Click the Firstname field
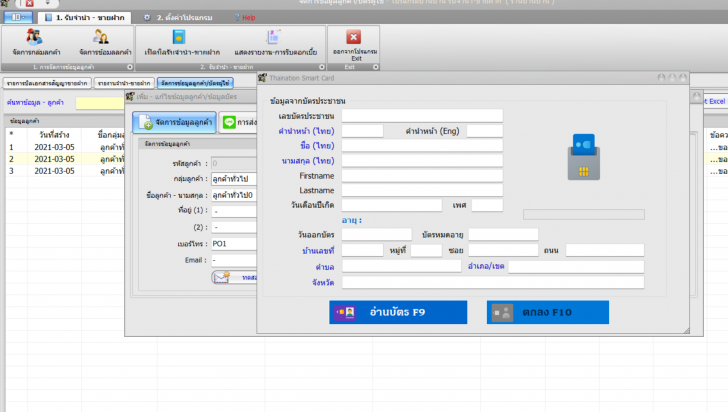 tap(422, 176)
